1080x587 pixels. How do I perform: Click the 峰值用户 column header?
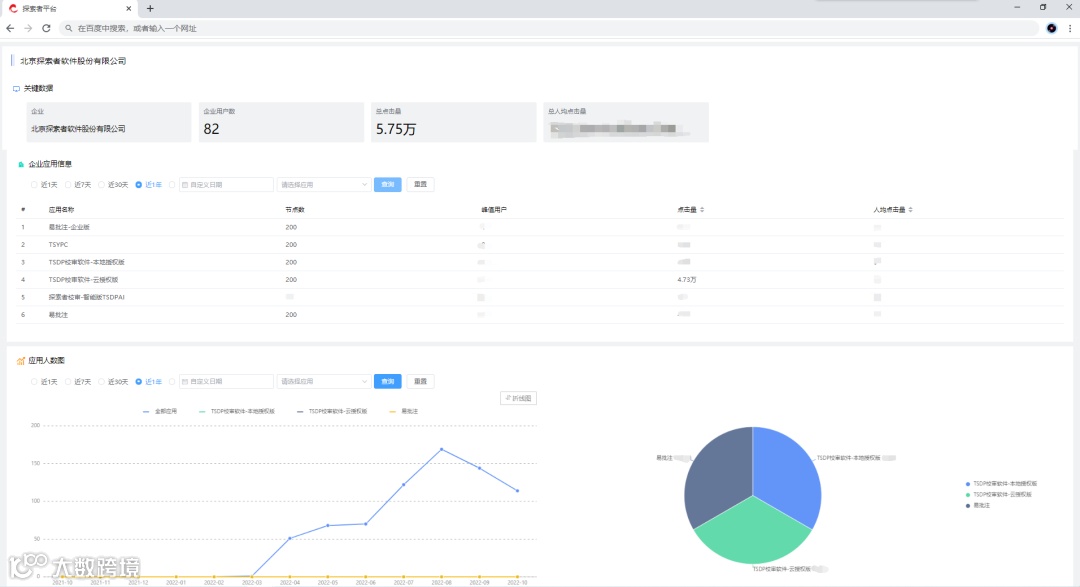pyautogui.click(x=494, y=209)
